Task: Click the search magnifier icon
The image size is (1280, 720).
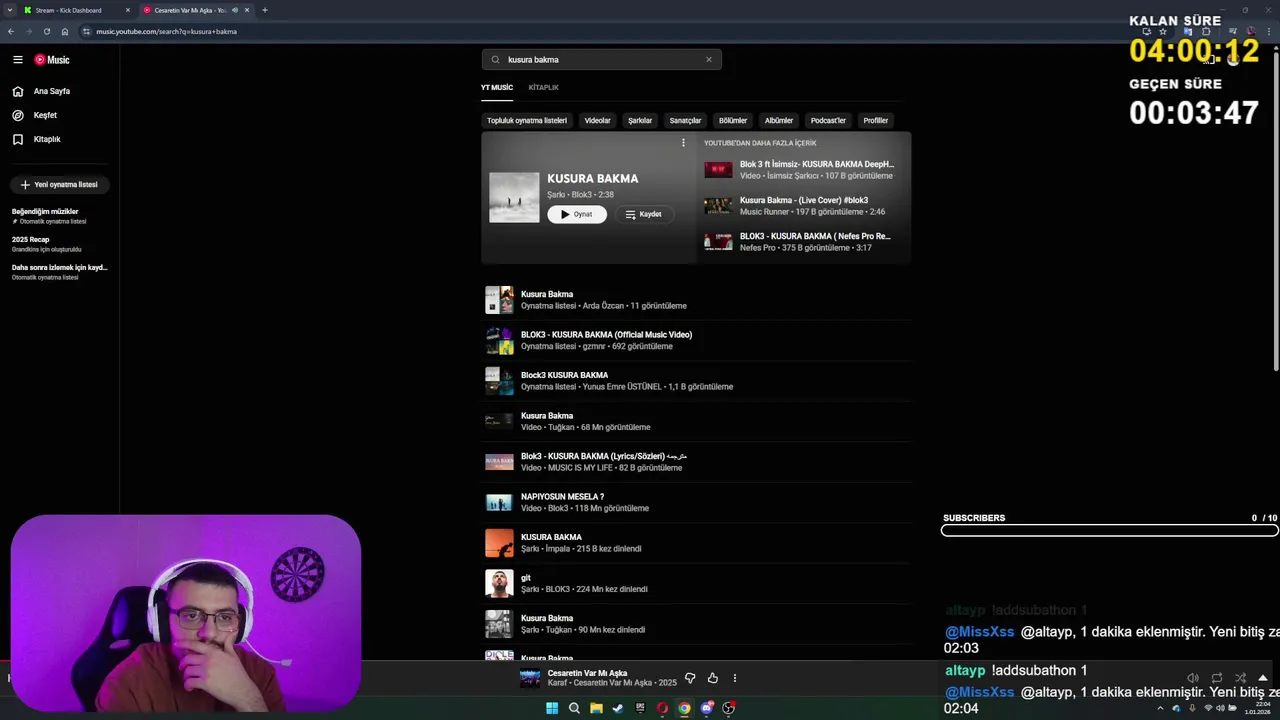Action: pyautogui.click(x=495, y=59)
